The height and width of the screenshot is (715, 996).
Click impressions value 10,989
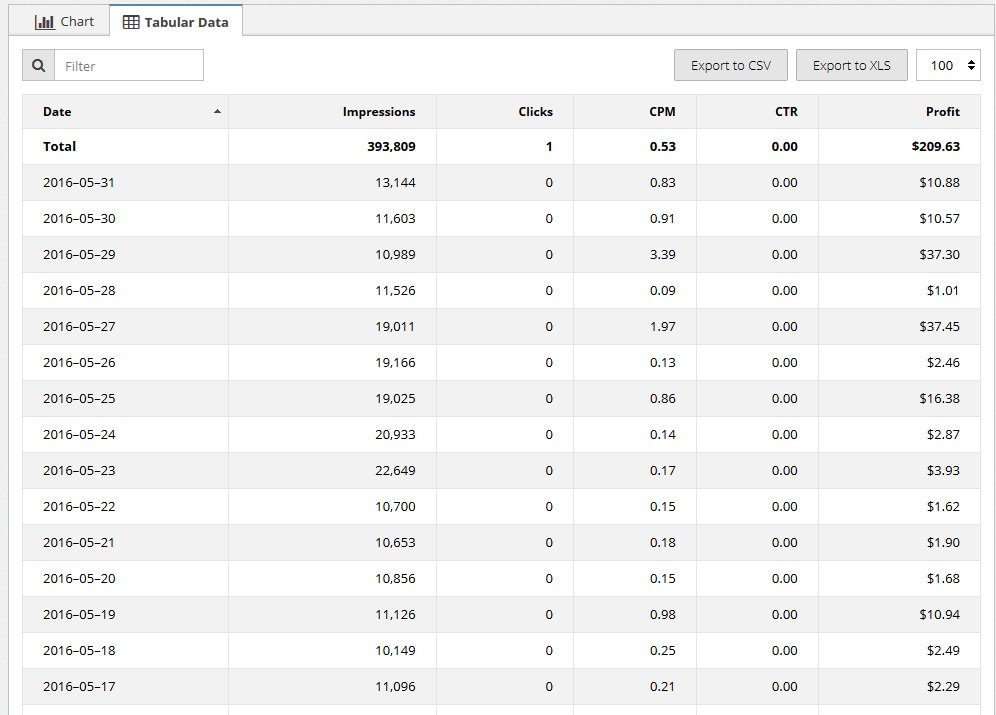[395, 255]
